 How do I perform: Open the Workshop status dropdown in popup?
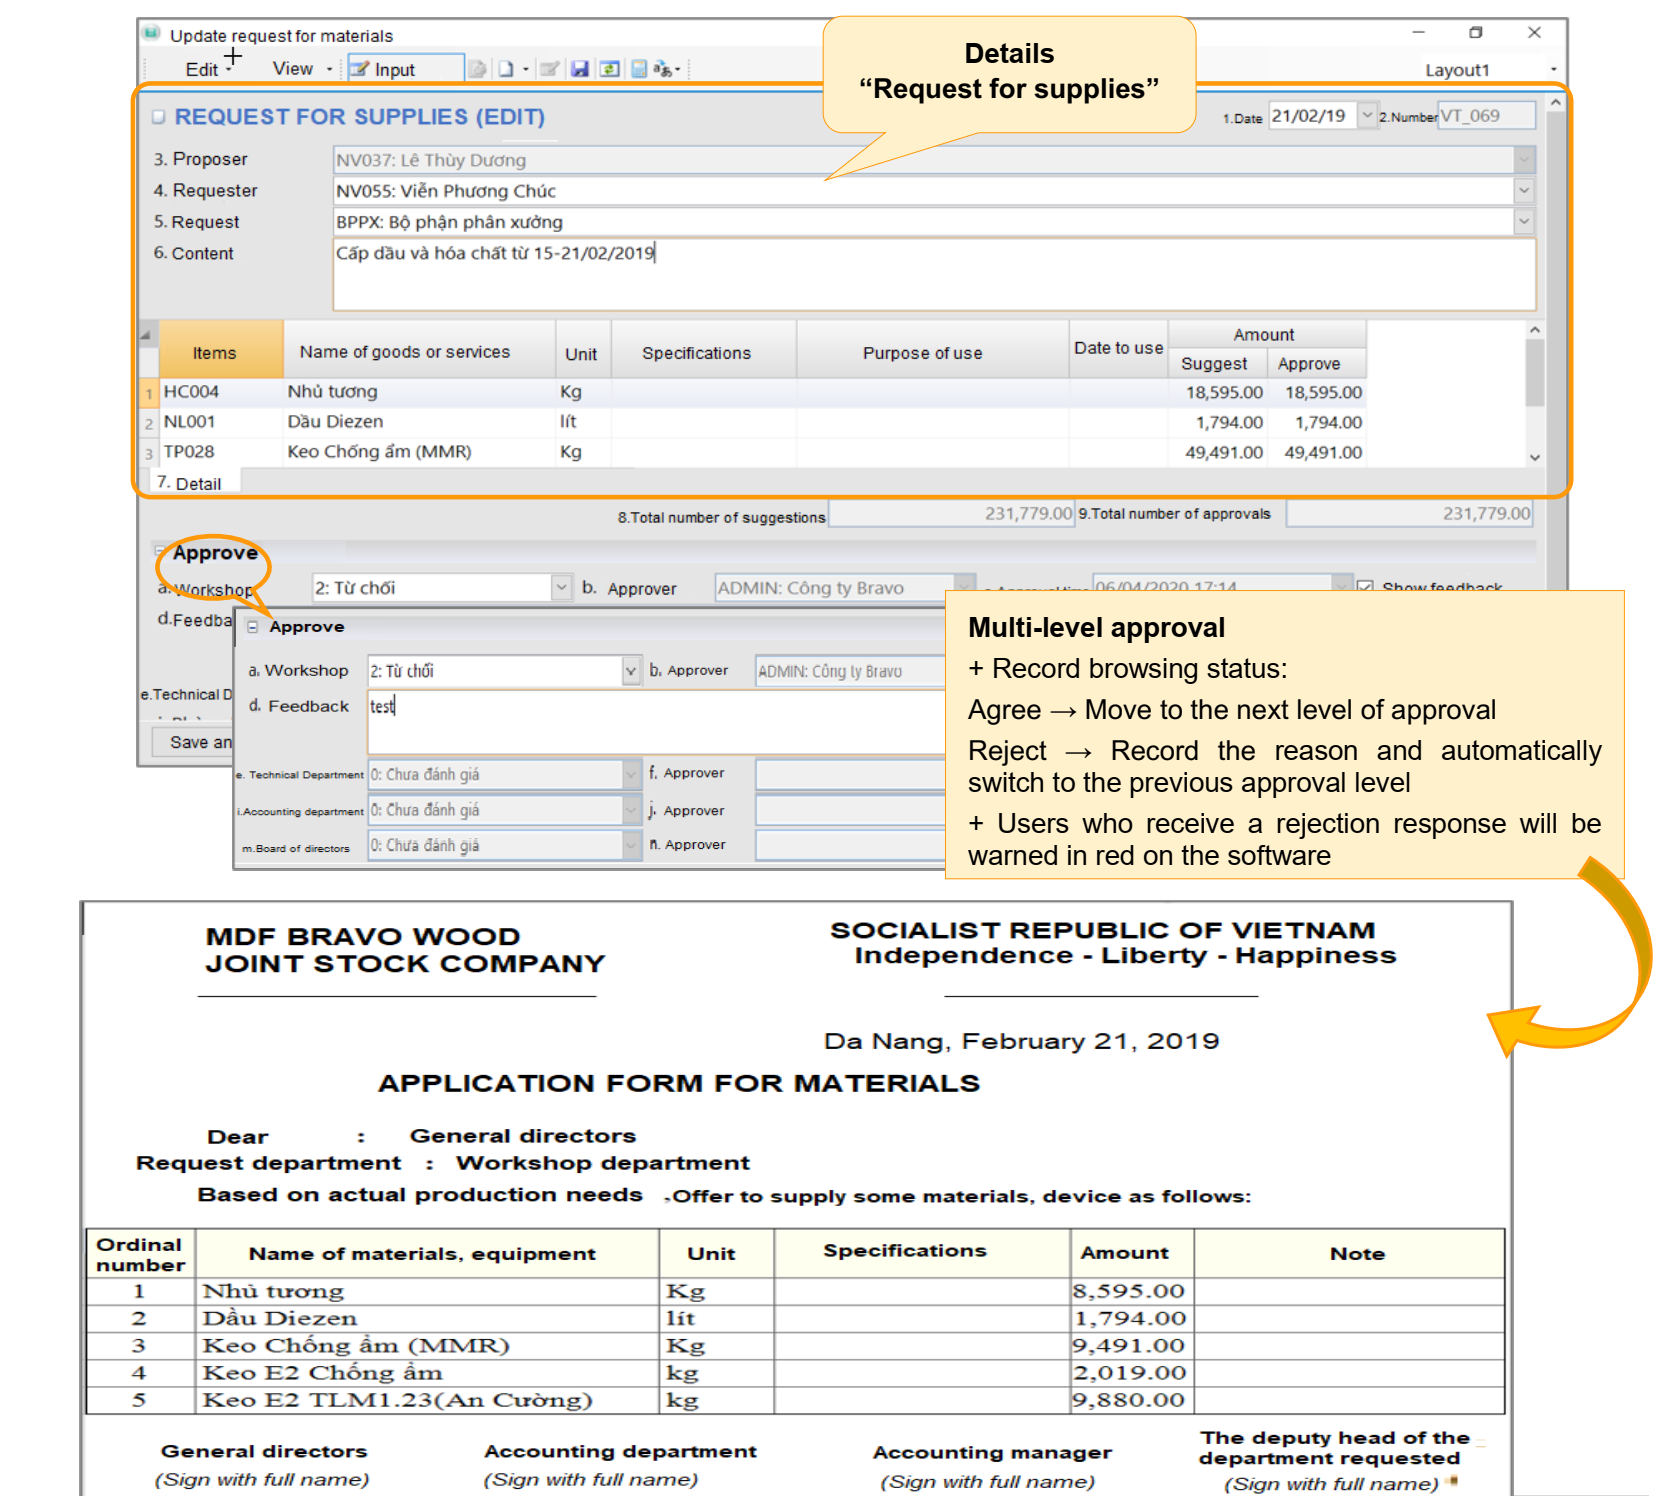tap(631, 671)
